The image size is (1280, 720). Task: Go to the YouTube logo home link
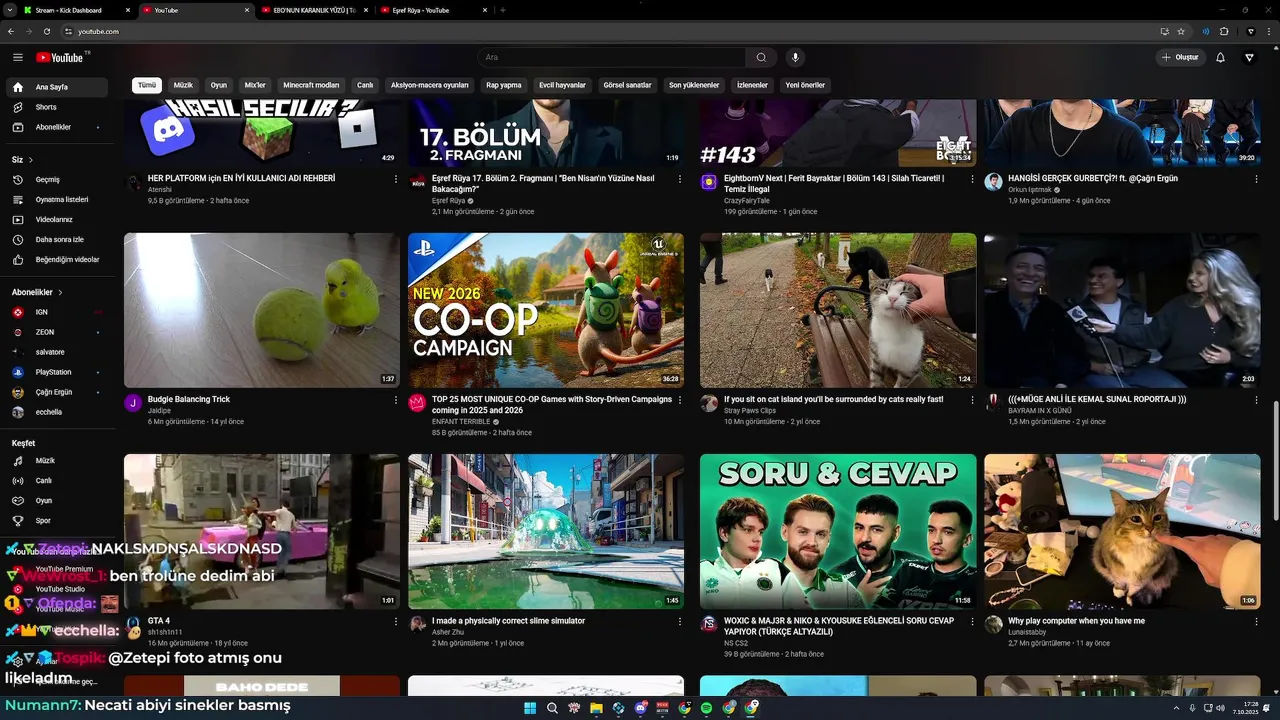coord(60,58)
